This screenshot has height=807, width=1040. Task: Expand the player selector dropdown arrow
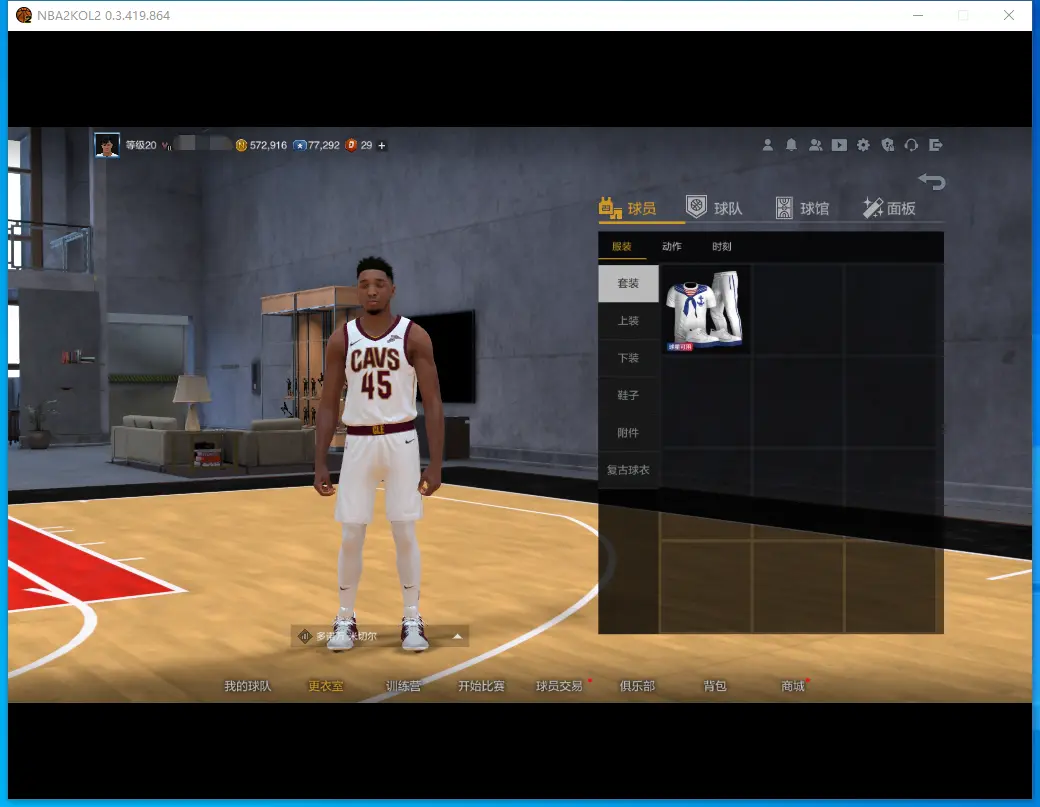pos(457,637)
